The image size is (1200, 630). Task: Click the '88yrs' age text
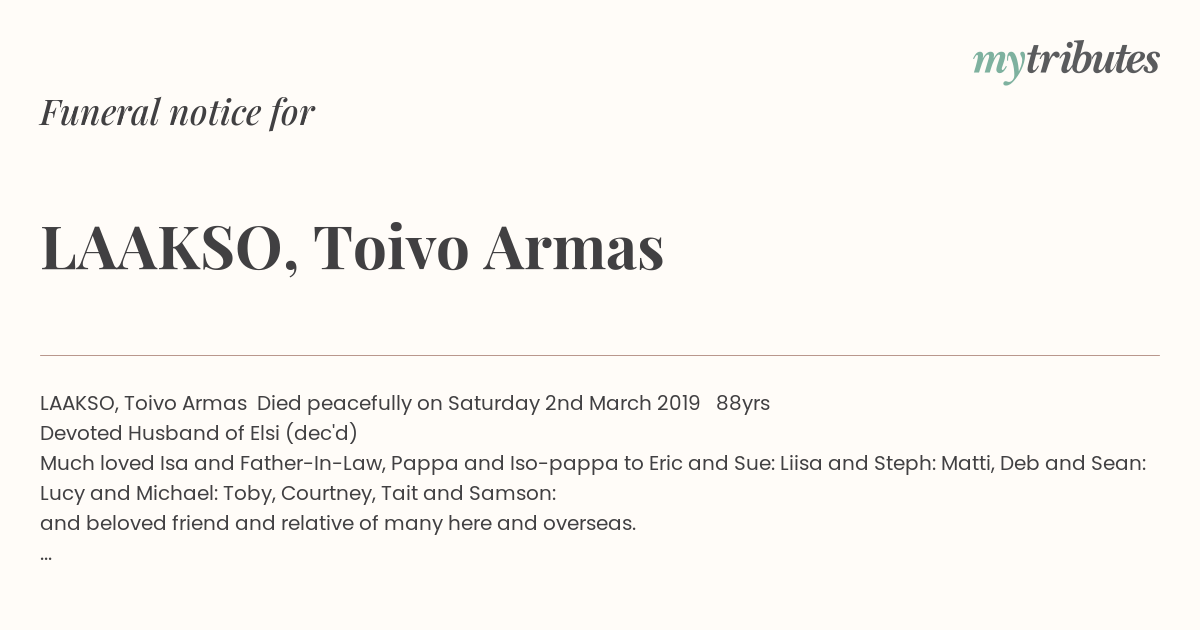tap(743, 403)
